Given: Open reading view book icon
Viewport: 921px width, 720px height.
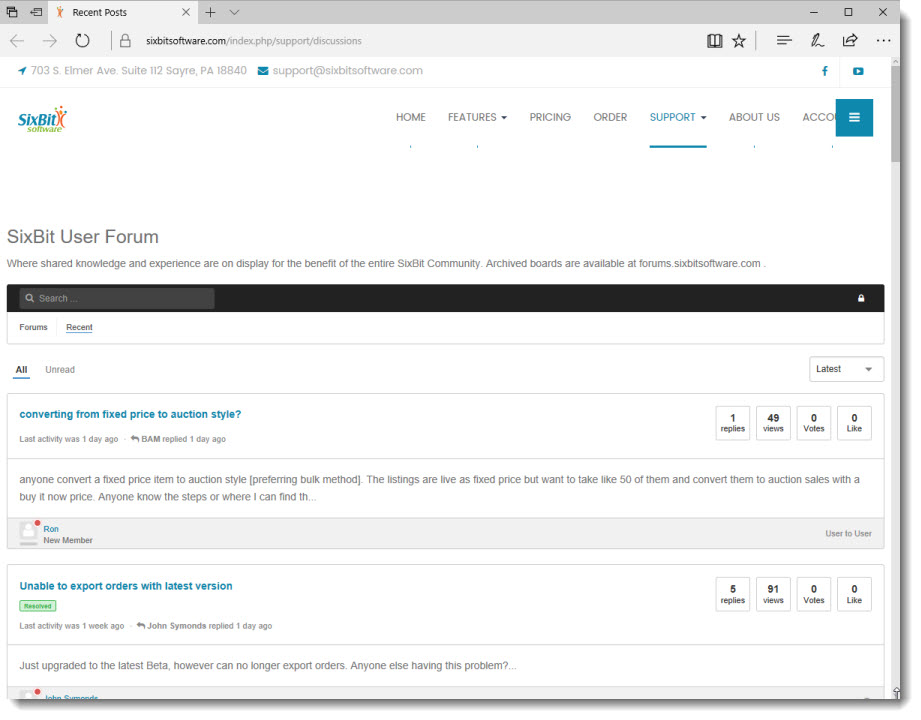Looking at the screenshot, I should click(x=714, y=41).
